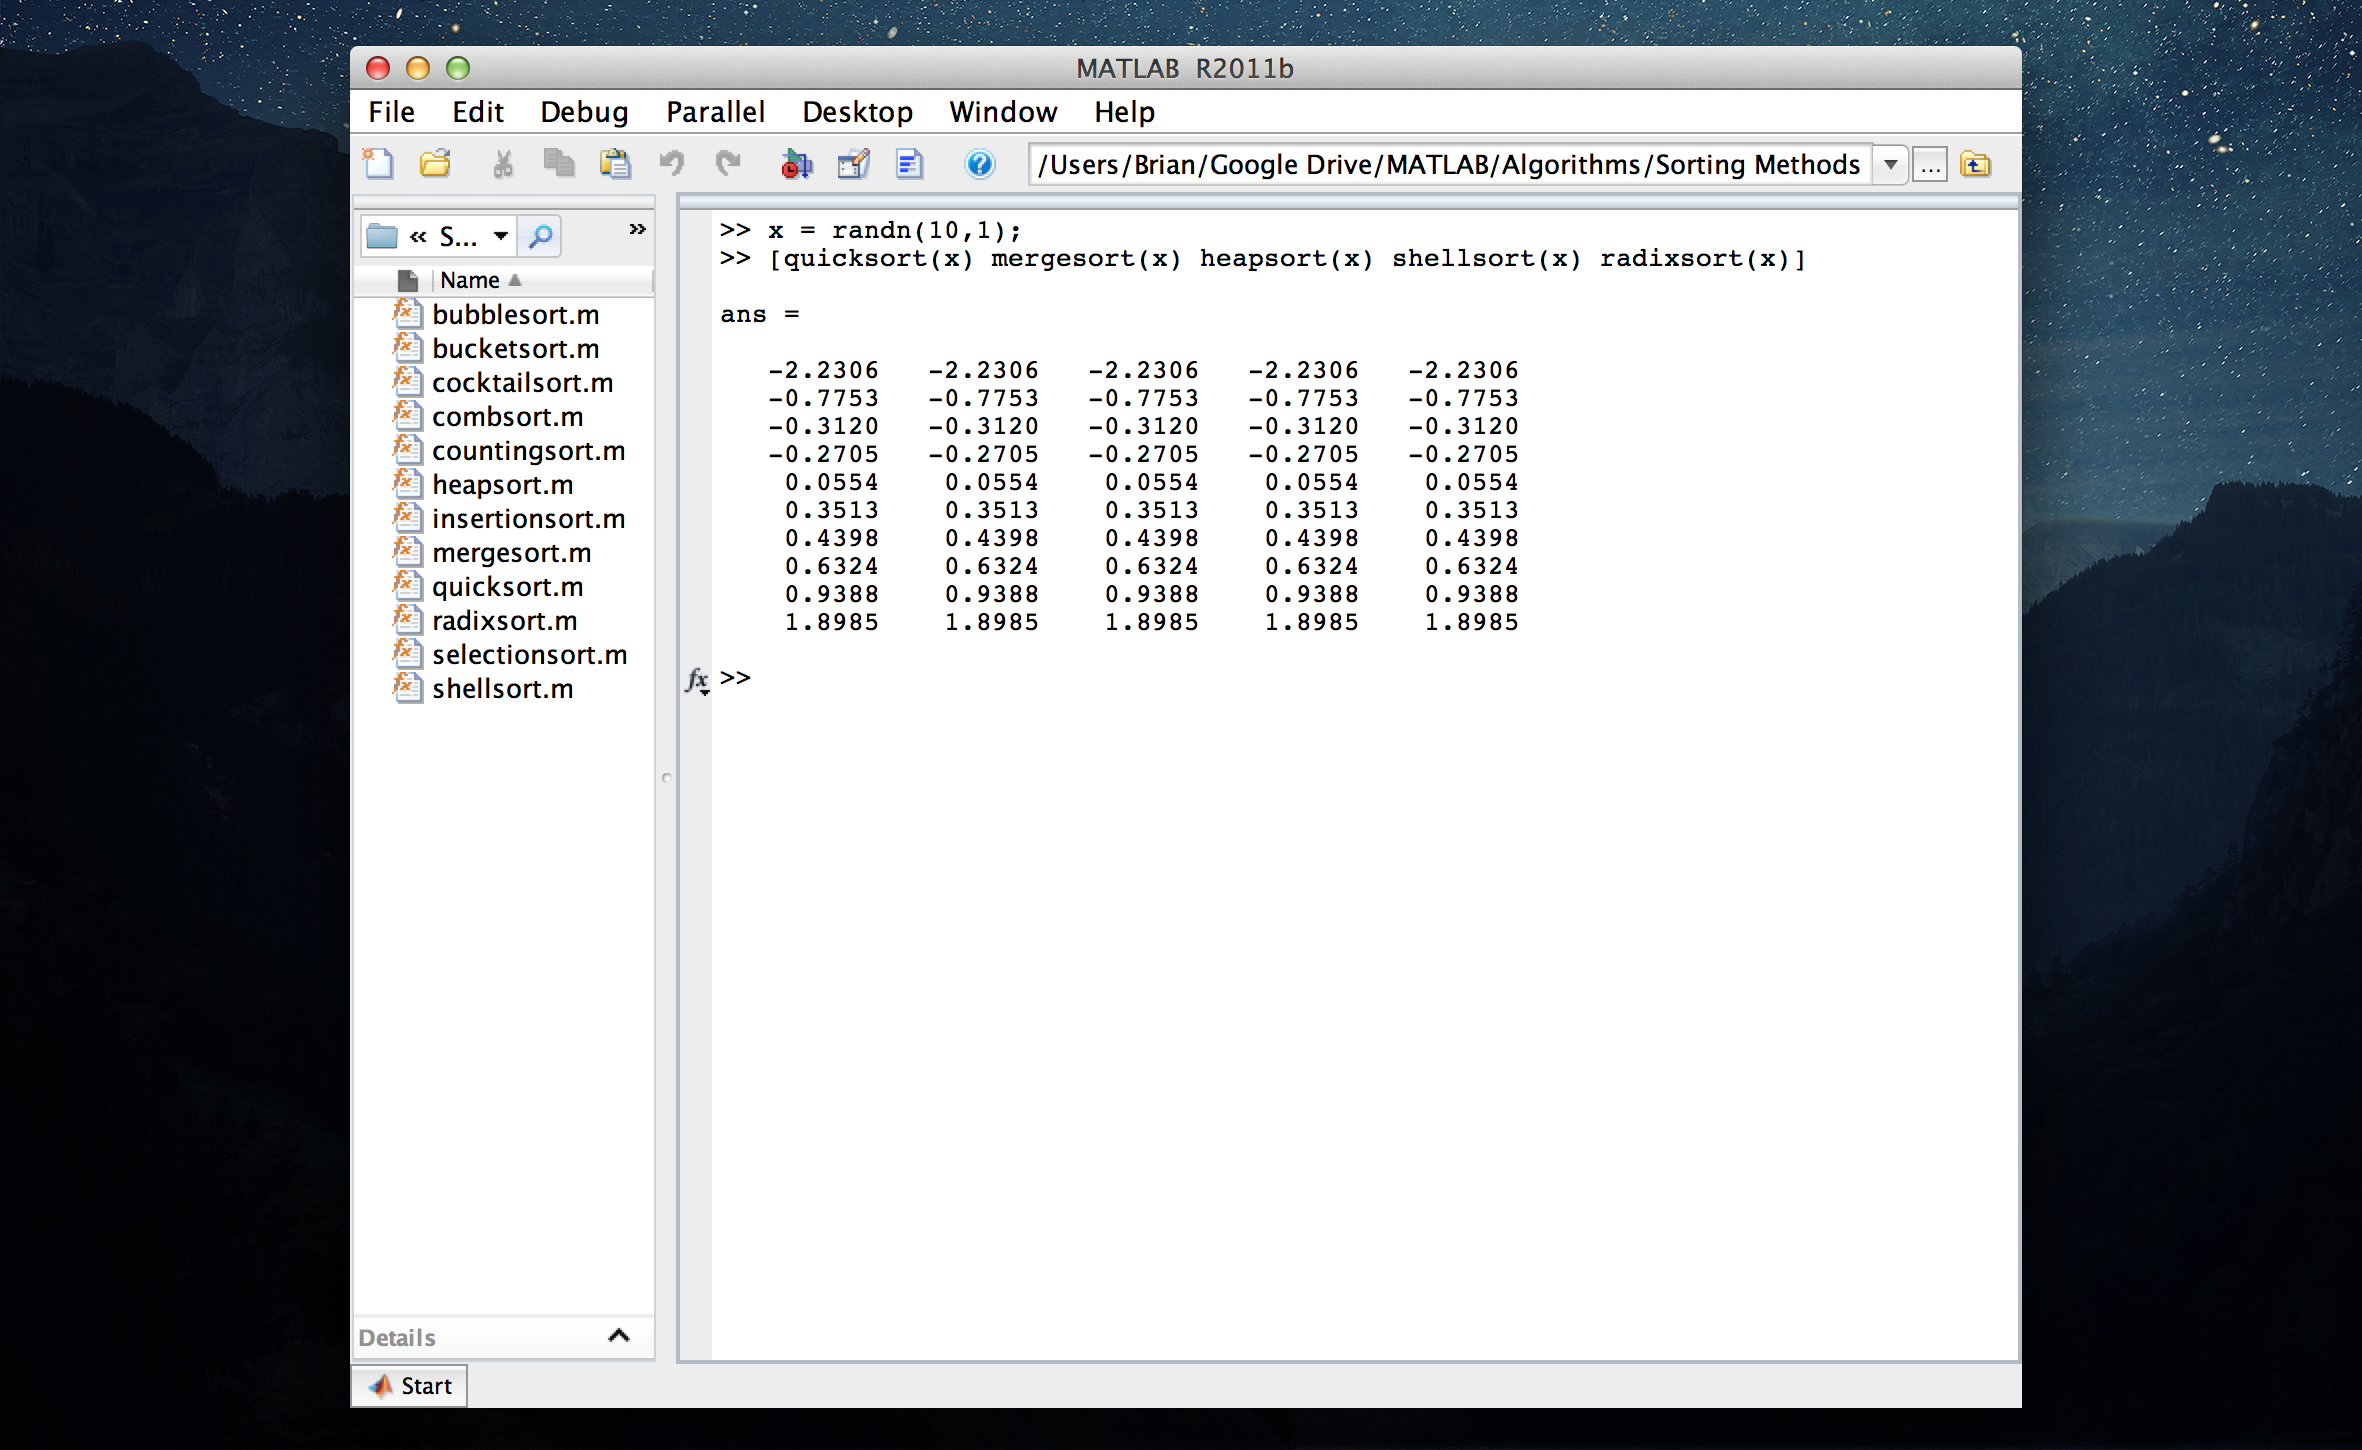Open the Profiler toolbar icon
2362x1450 pixels.
click(909, 164)
